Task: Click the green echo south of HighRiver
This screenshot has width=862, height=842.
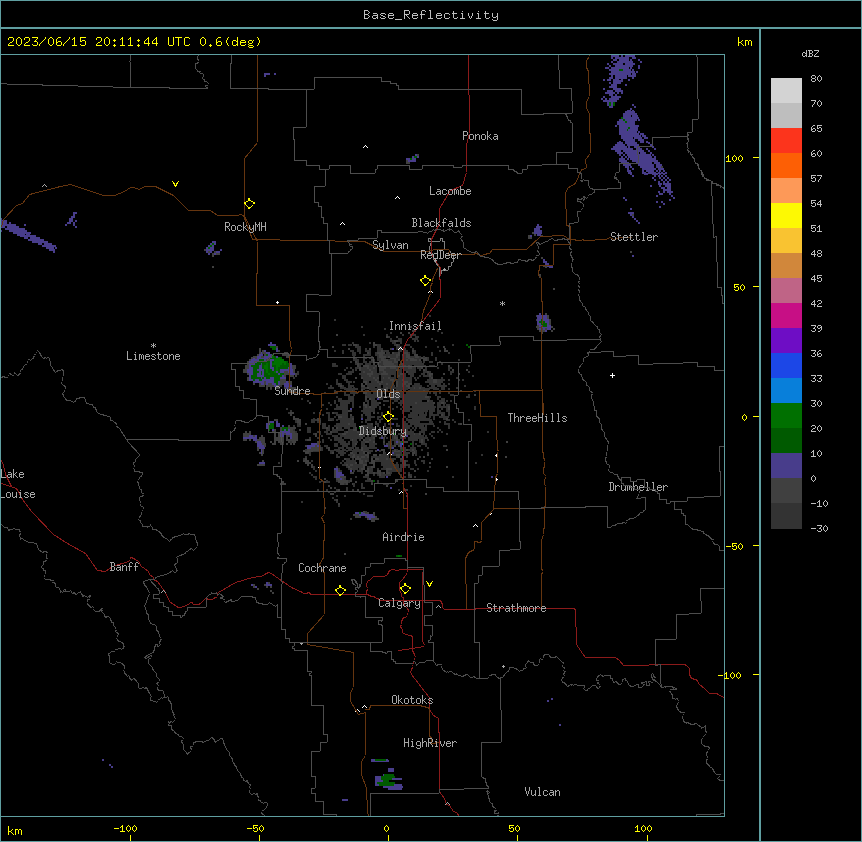Action: tap(388, 780)
